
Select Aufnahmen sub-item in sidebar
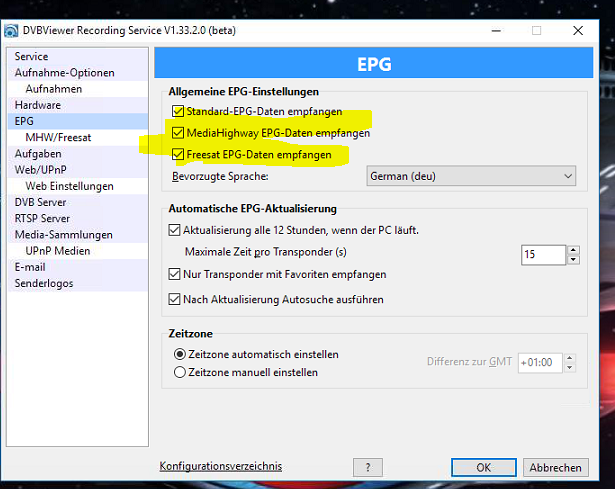[x=78, y=89]
